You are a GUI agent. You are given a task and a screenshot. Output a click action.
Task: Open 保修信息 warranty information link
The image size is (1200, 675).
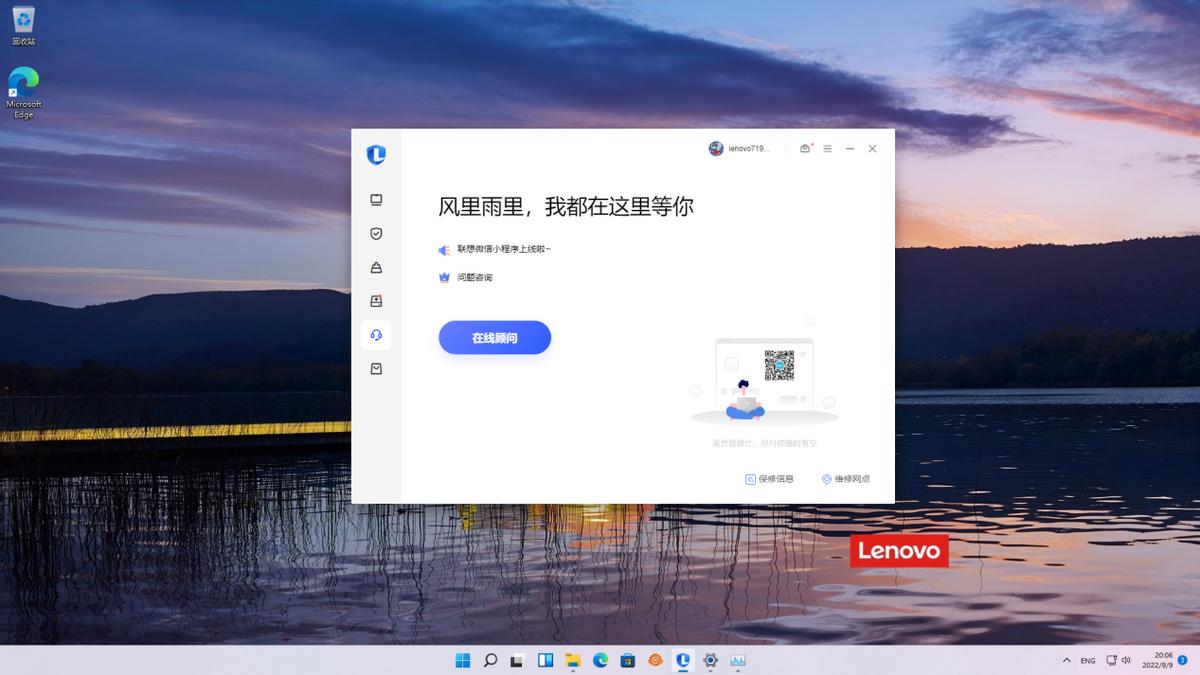(x=771, y=478)
